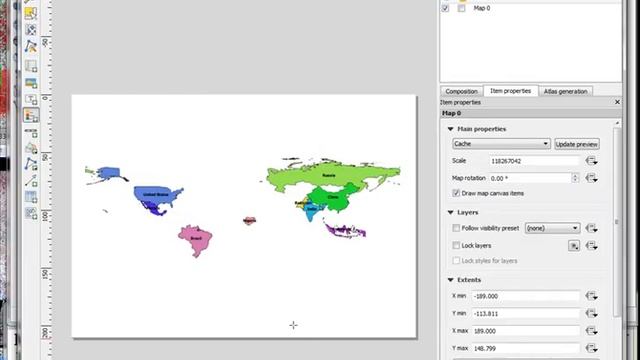640x360 pixels.
Task: Close the Item properties panel
Action: [617, 102]
